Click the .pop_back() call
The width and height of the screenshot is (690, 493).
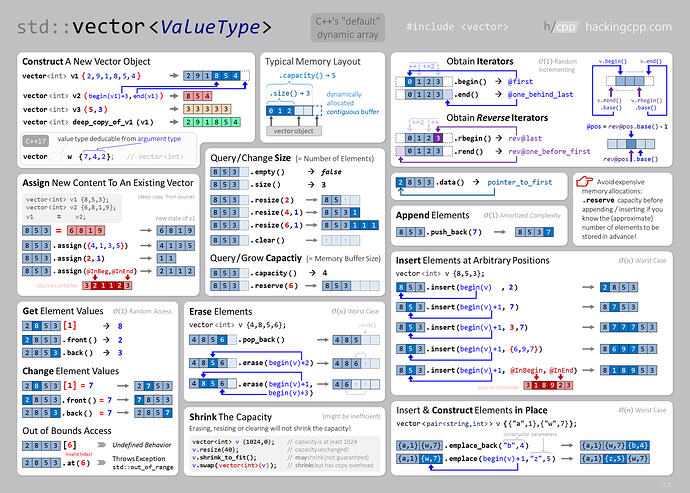(x=262, y=339)
